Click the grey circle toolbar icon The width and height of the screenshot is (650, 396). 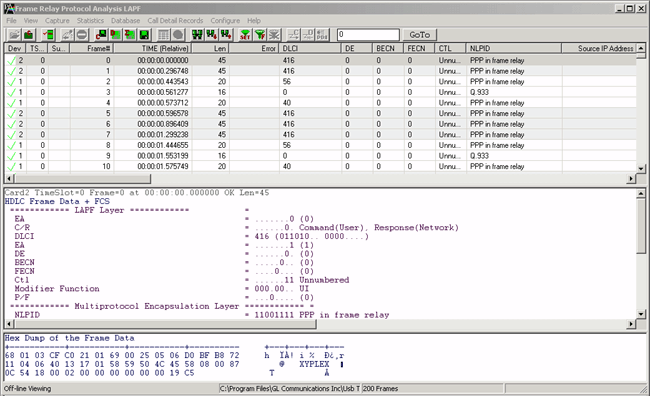178,34
